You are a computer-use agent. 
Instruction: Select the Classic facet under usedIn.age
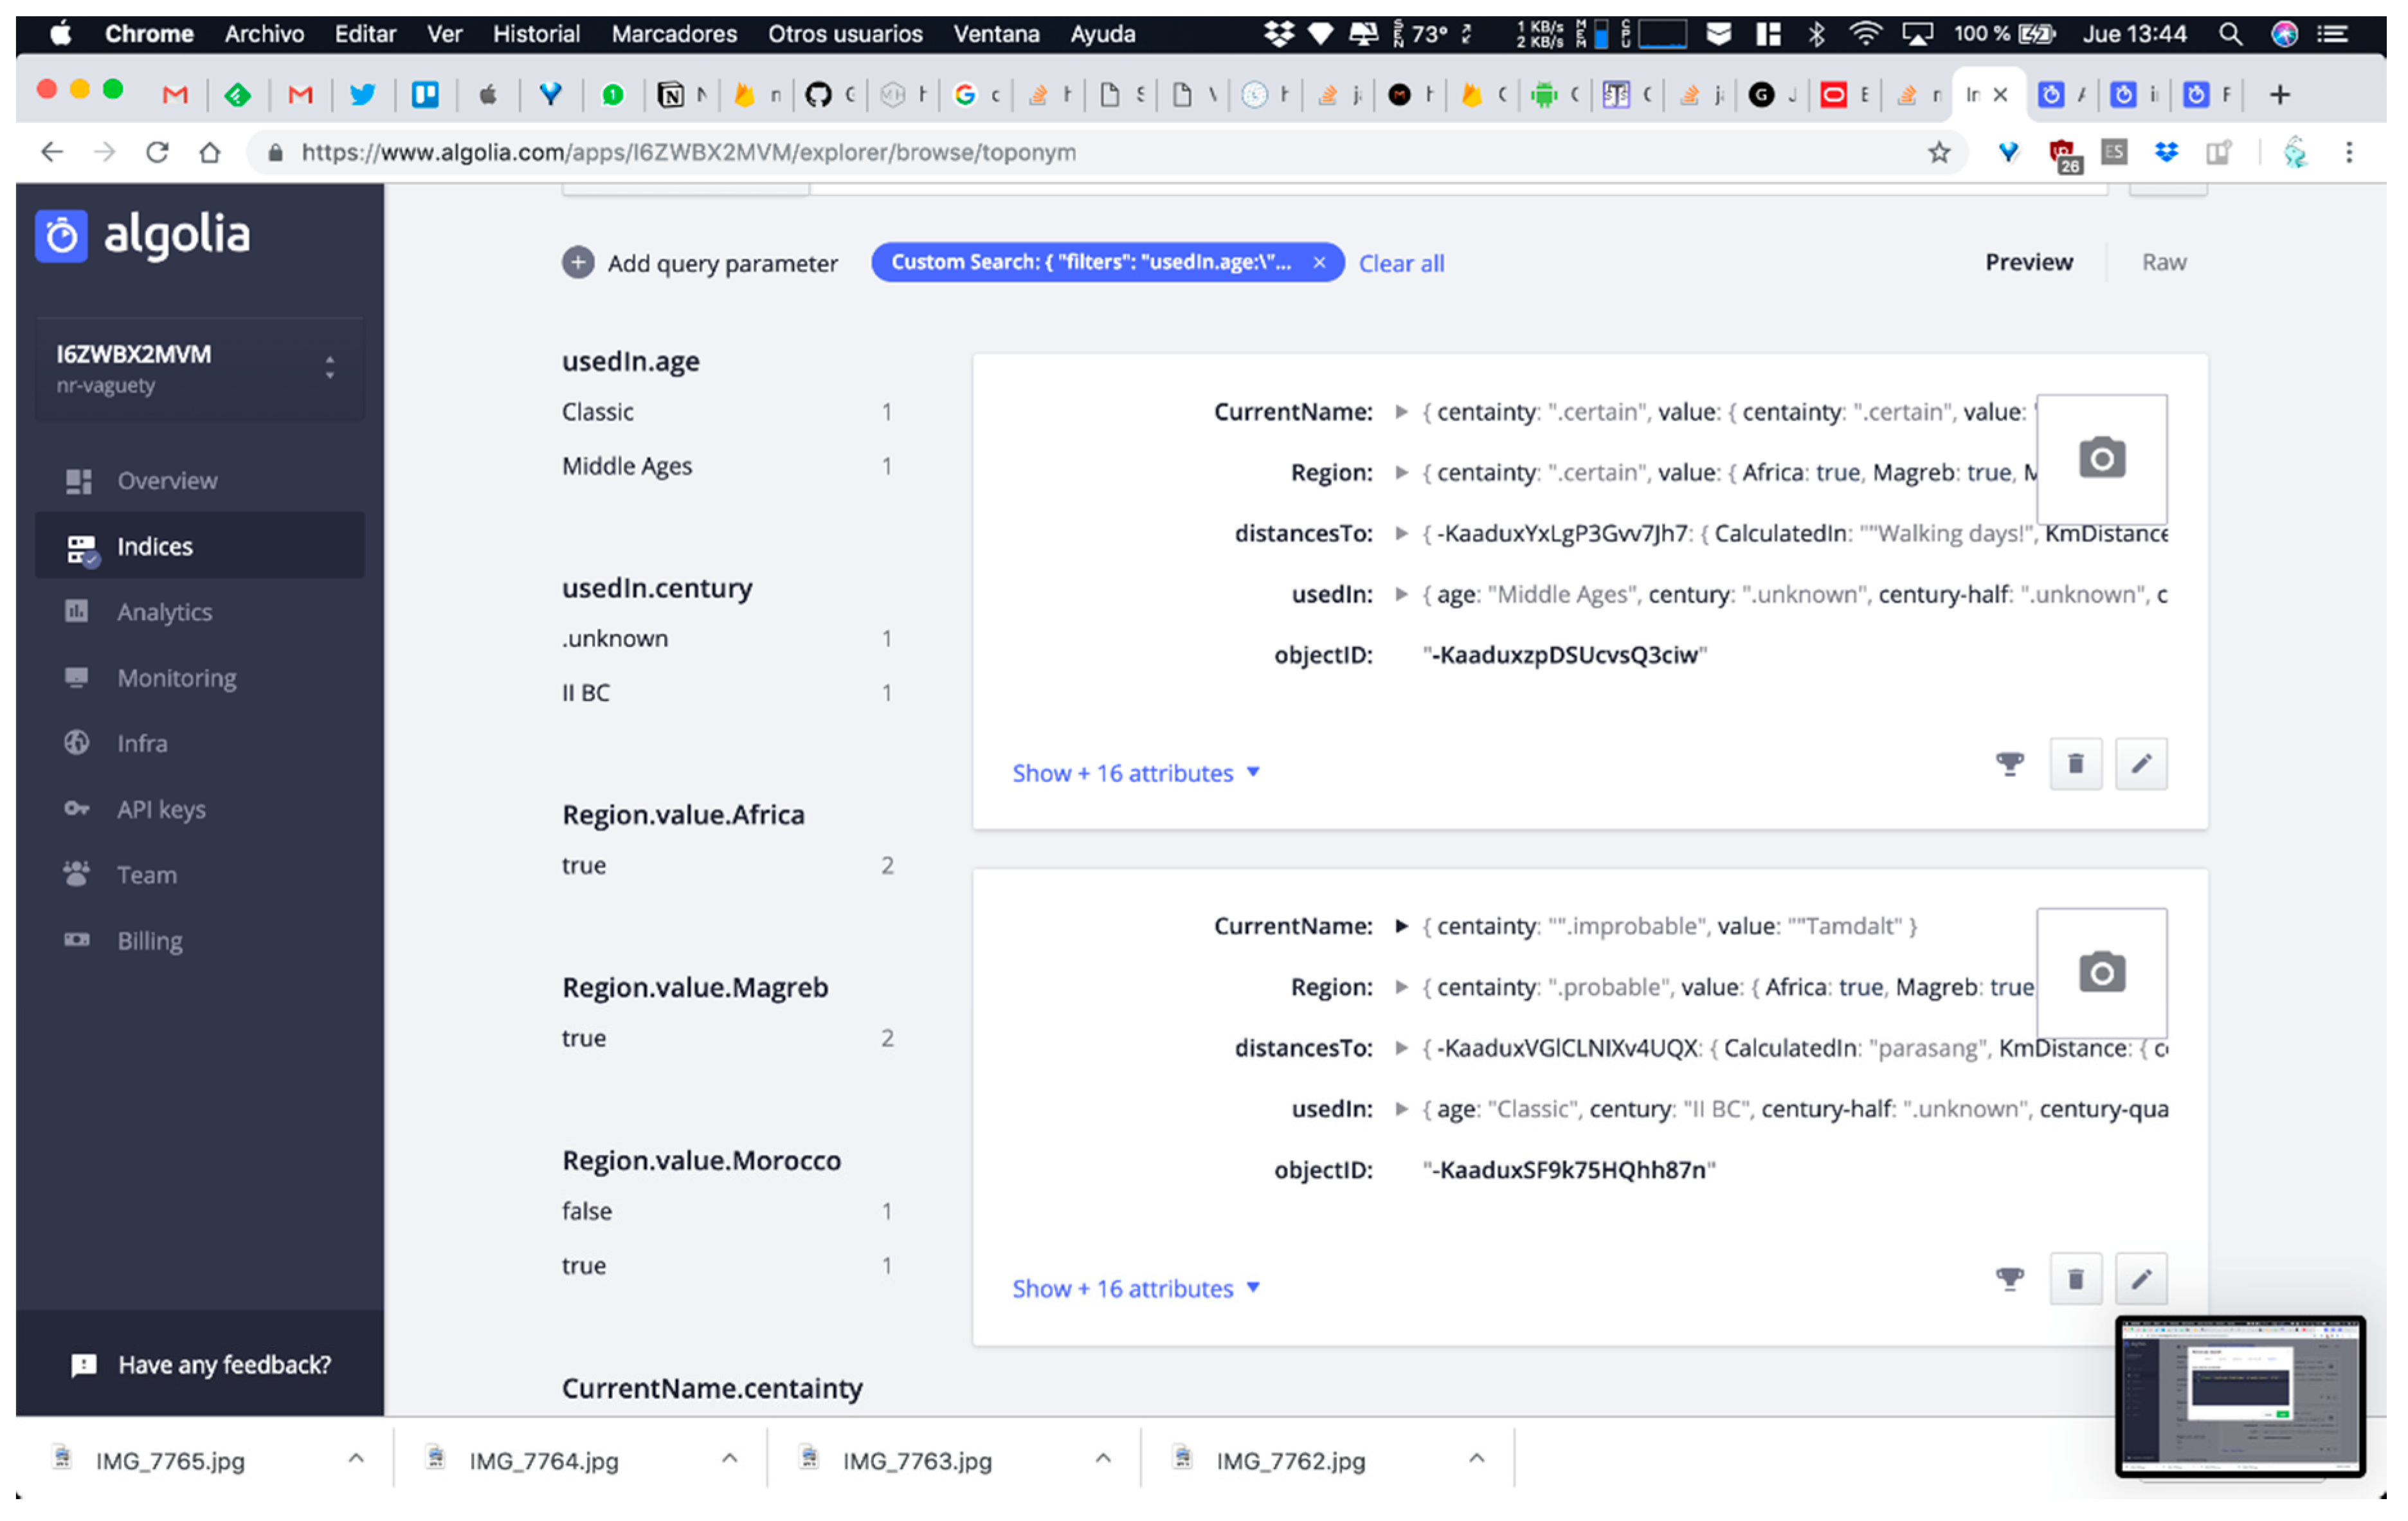click(598, 412)
